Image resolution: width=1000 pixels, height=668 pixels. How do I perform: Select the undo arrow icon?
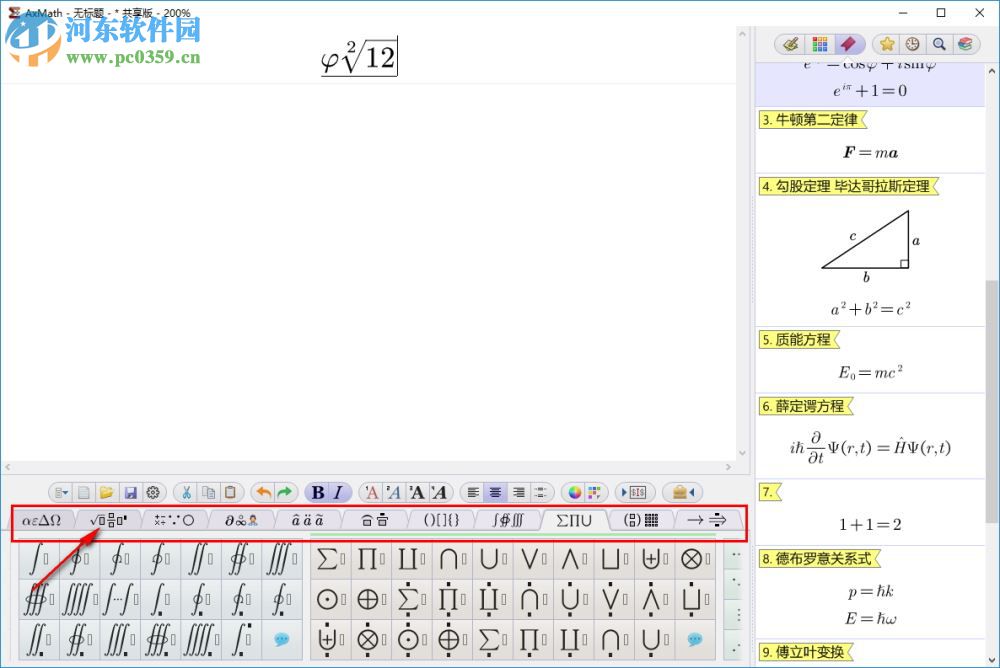point(266,492)
